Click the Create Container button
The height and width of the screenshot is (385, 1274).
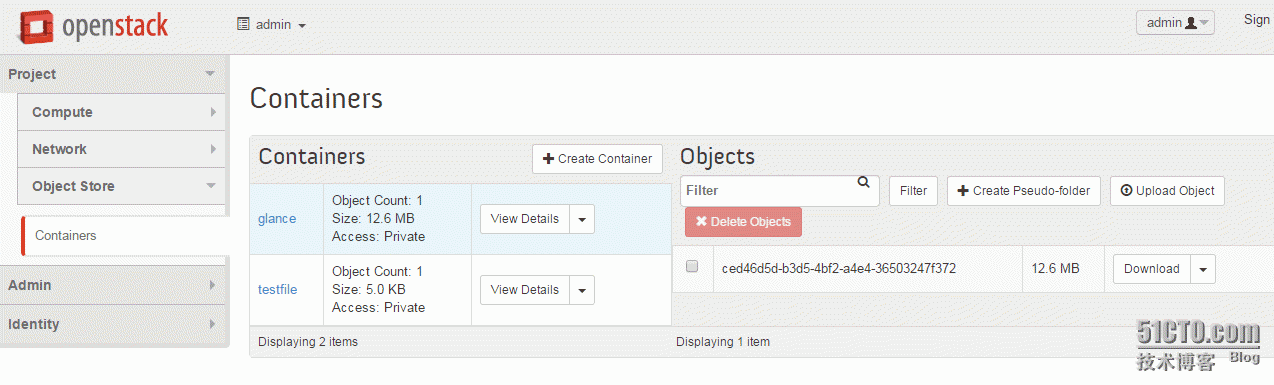click(597, 158)
